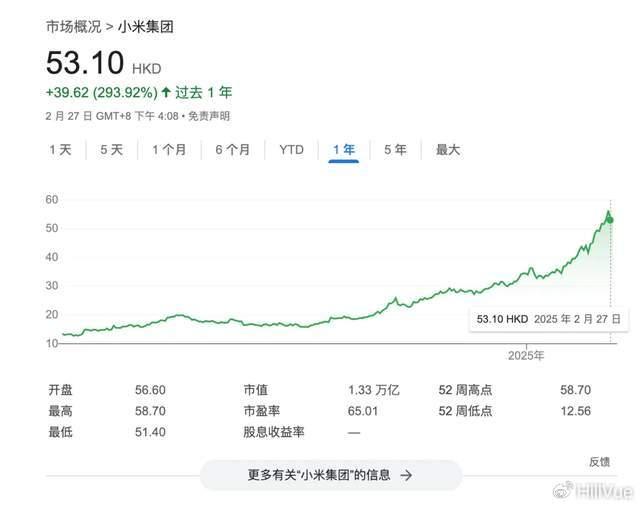This screenshot has height=506, width=640.
Task: Click the green data point on chart
Action: click(611, 219)
